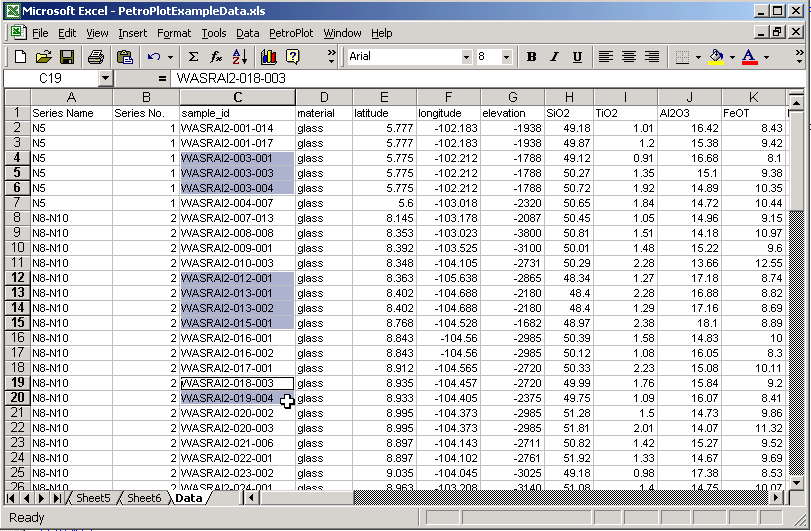Save the workbook with the floppy icon
The height and width of the screenshot is (531, 811).
point(67,57)
